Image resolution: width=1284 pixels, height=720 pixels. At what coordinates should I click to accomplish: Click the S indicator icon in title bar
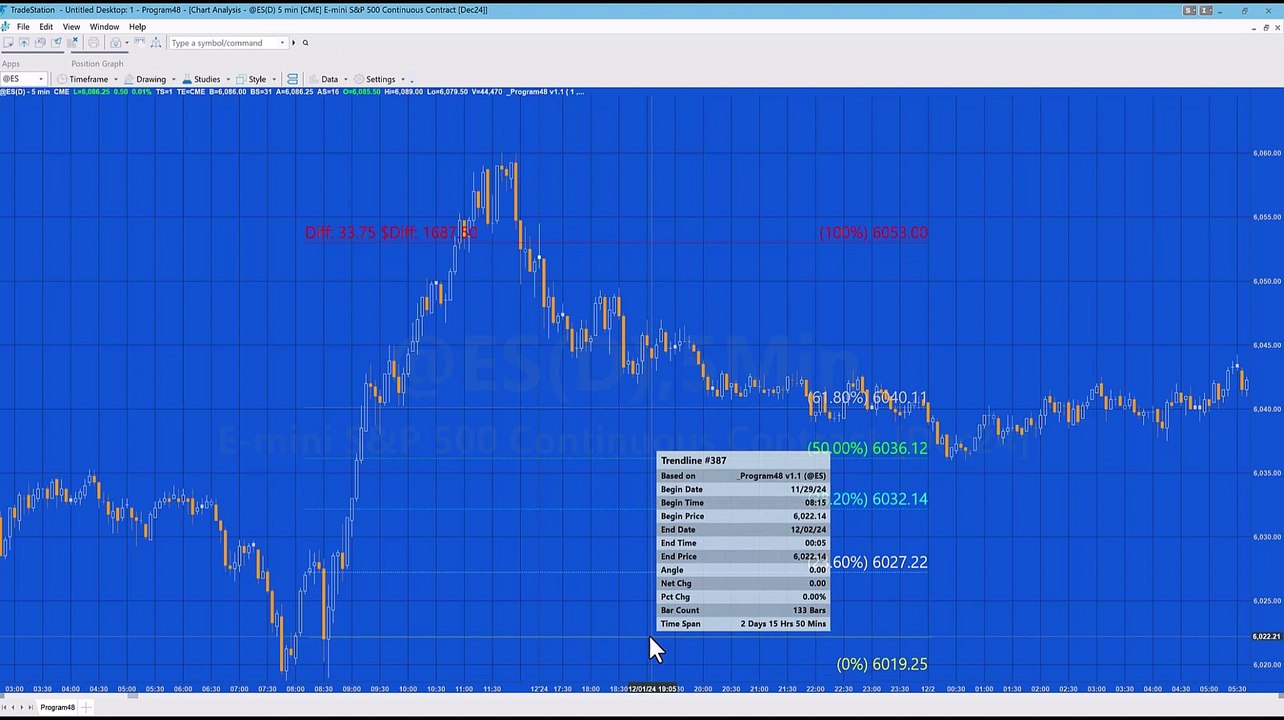click(1189, 11)
